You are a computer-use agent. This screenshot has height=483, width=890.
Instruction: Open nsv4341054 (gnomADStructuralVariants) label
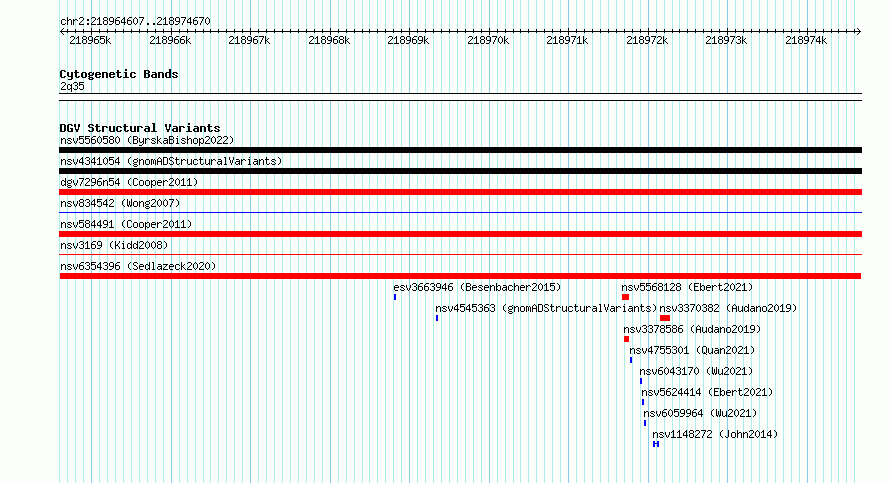pyautogui.click(x=171, y=161)
